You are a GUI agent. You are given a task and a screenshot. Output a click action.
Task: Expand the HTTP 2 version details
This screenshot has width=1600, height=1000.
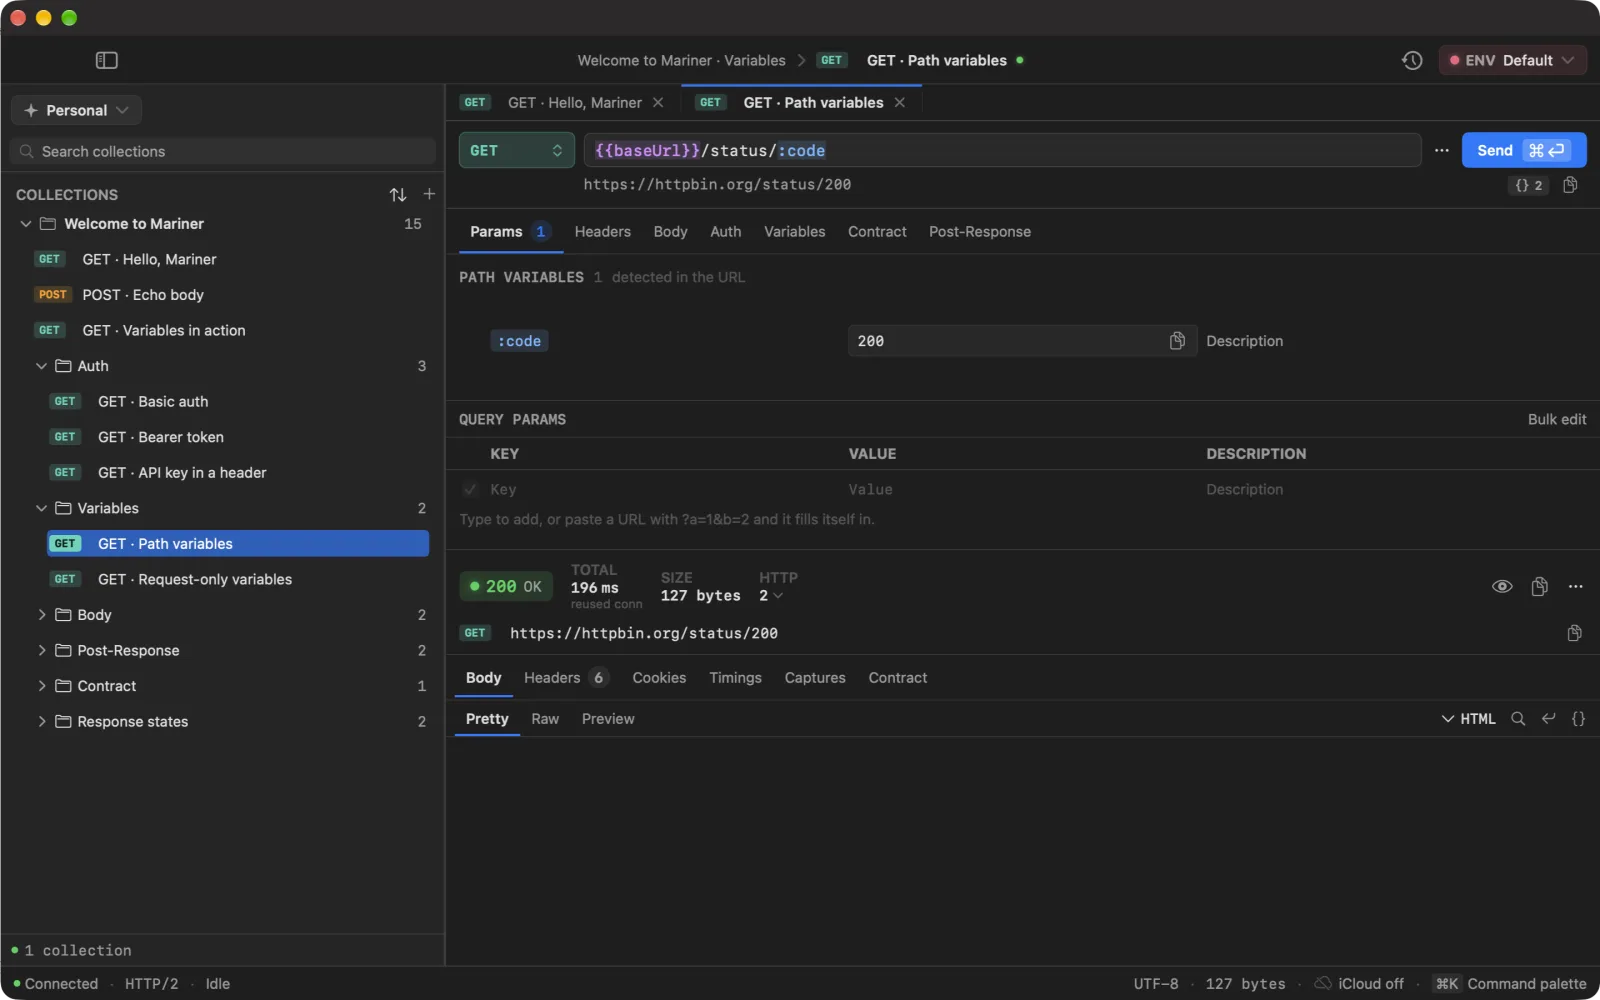click(771, 595)
